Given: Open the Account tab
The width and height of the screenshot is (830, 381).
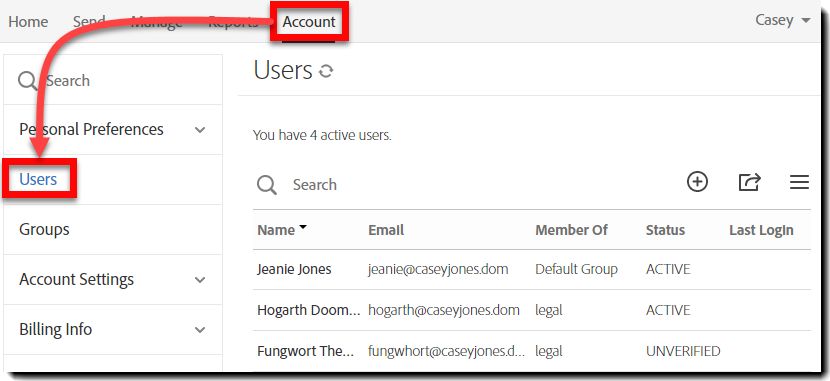Looking at the screenshot, I should (x=309, y=22).
